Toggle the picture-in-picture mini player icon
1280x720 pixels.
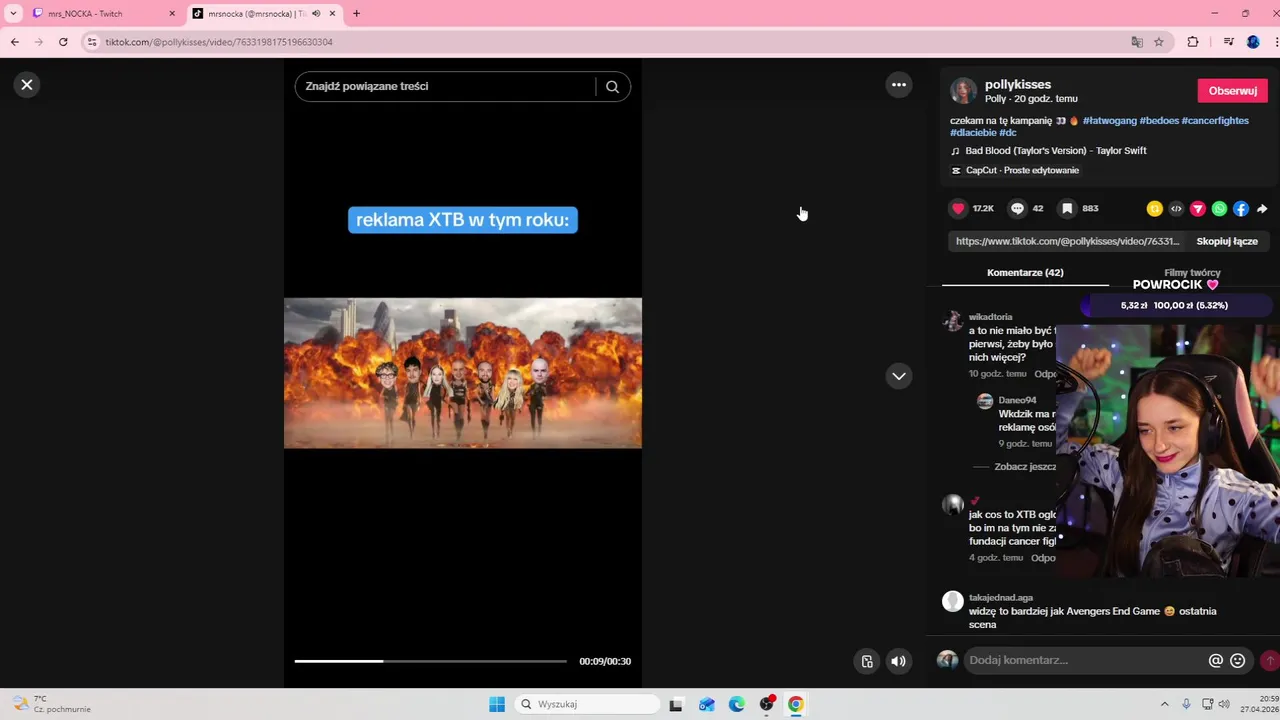point(867,661)
